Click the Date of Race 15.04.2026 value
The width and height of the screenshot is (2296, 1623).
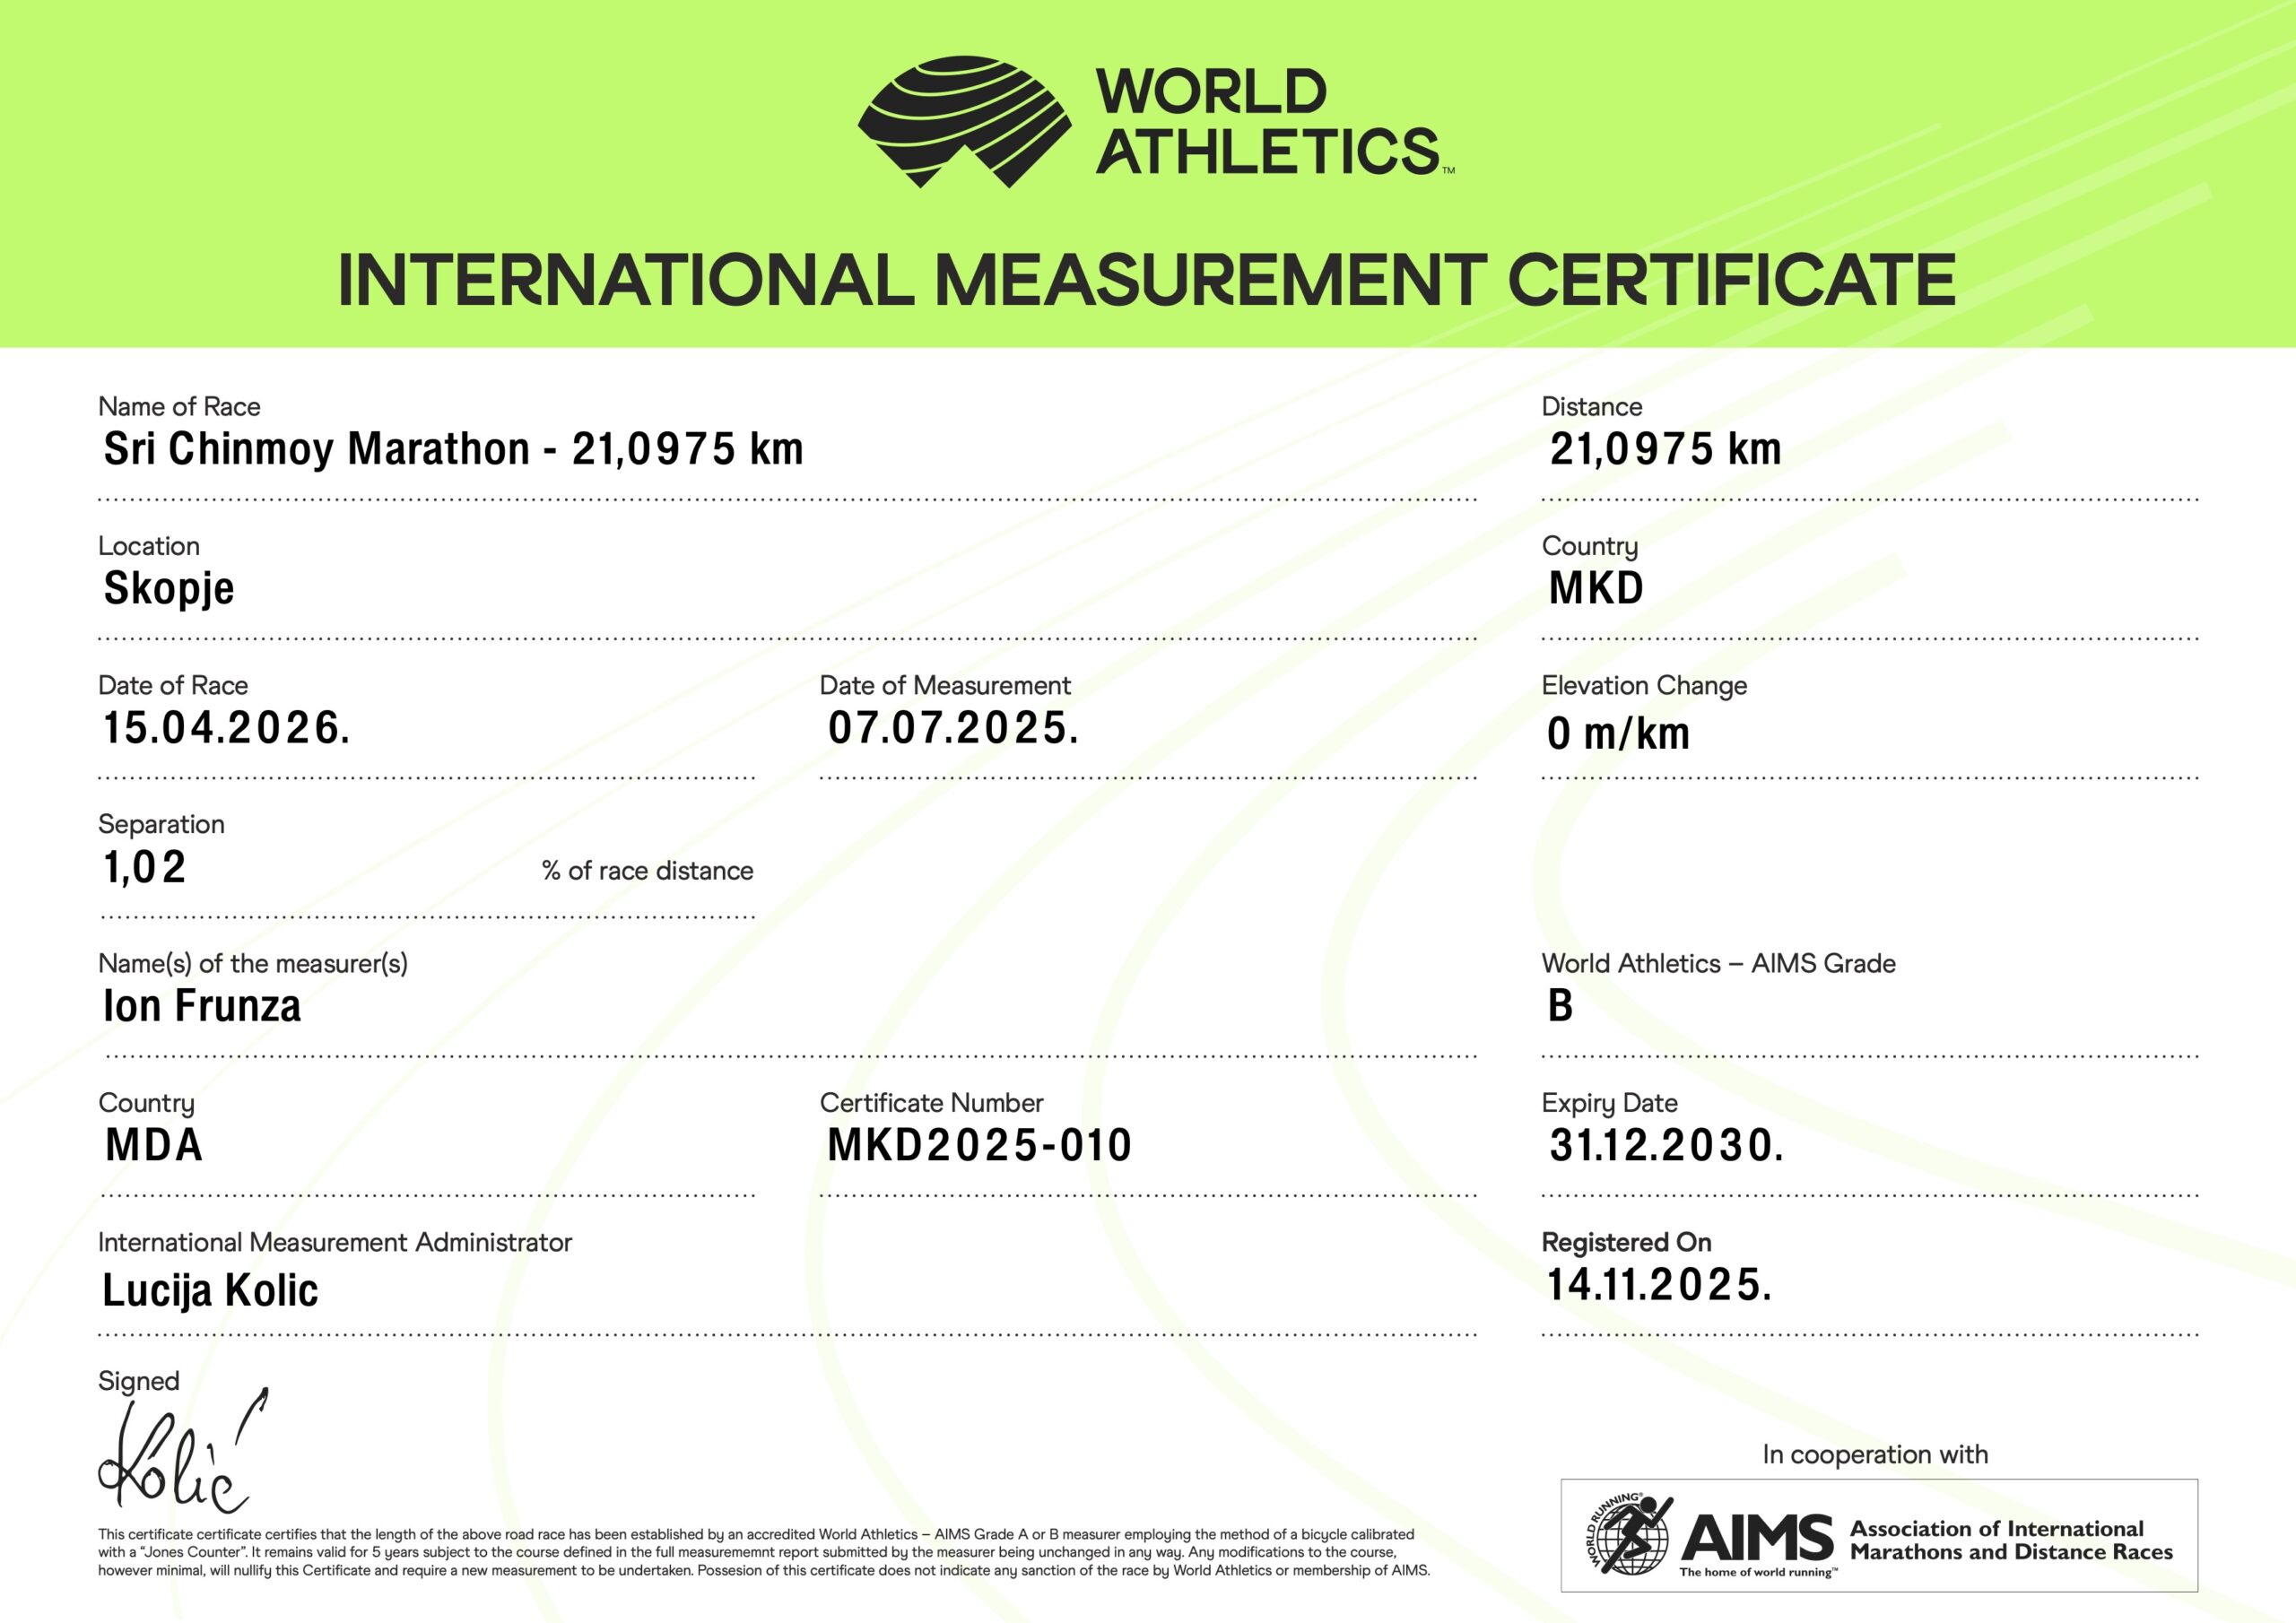(227, 727)
